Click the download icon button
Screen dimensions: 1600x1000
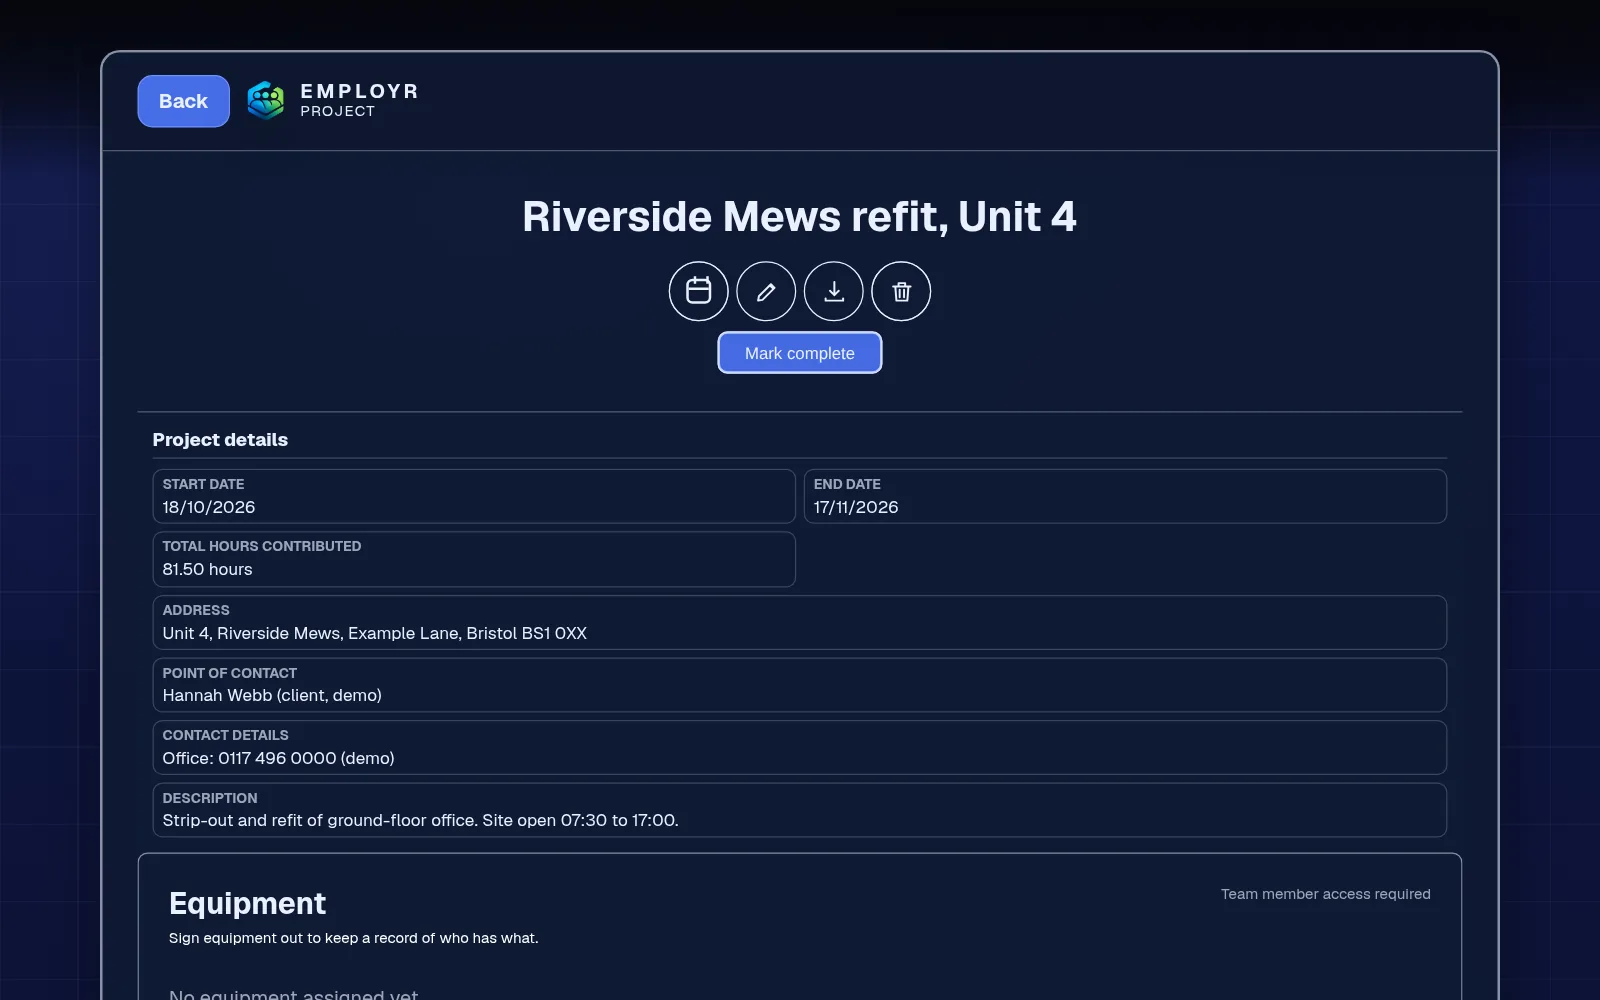pos(834,291)
